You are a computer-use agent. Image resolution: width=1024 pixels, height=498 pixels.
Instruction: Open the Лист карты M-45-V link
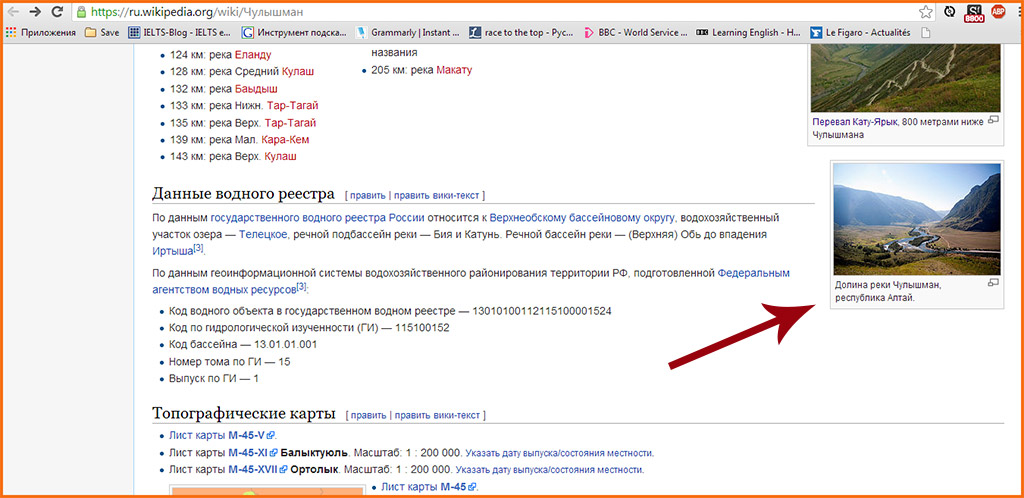(x=220, y=435)
